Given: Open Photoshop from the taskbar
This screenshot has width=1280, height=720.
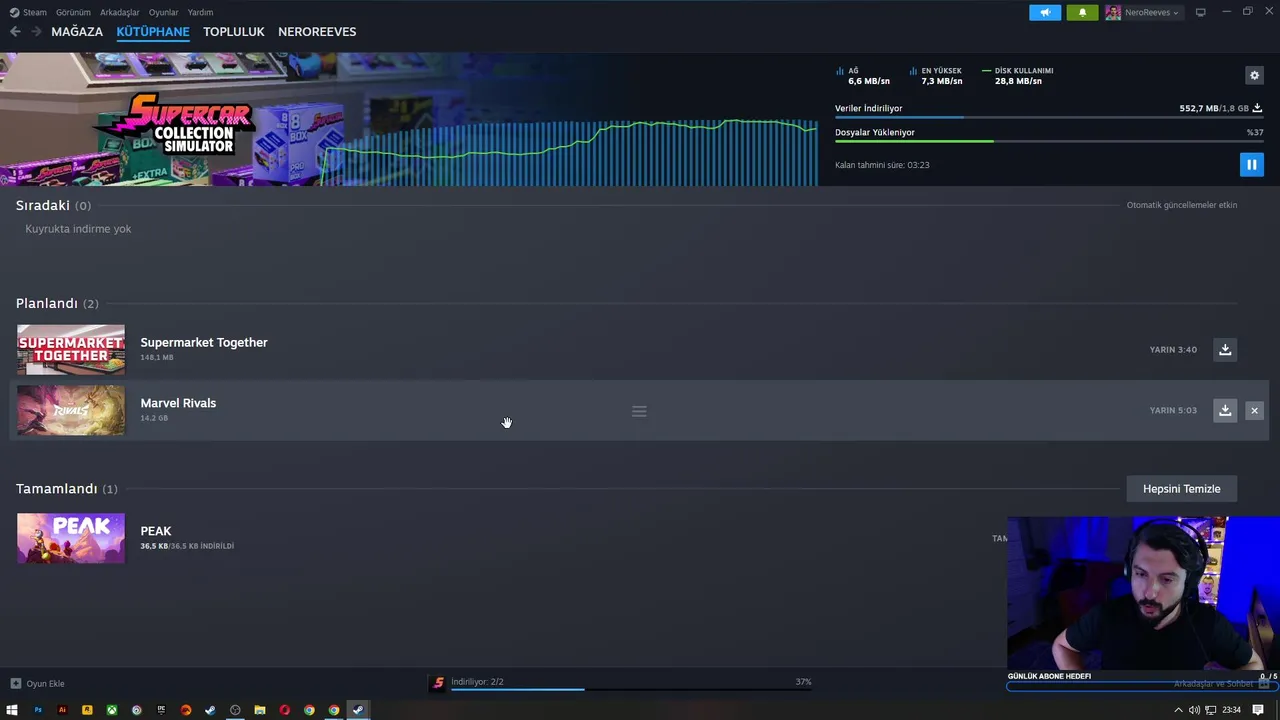Looking at the screenshot, I should pyautogui.click(x=38, y=710).
